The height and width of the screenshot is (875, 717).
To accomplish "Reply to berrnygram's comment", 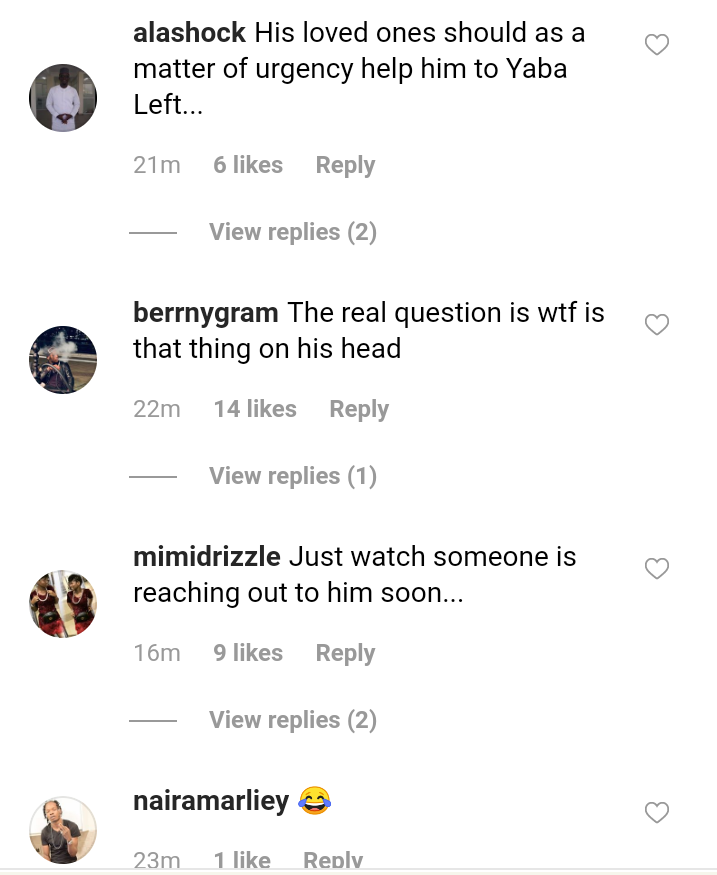I will (x=359, y=409).
